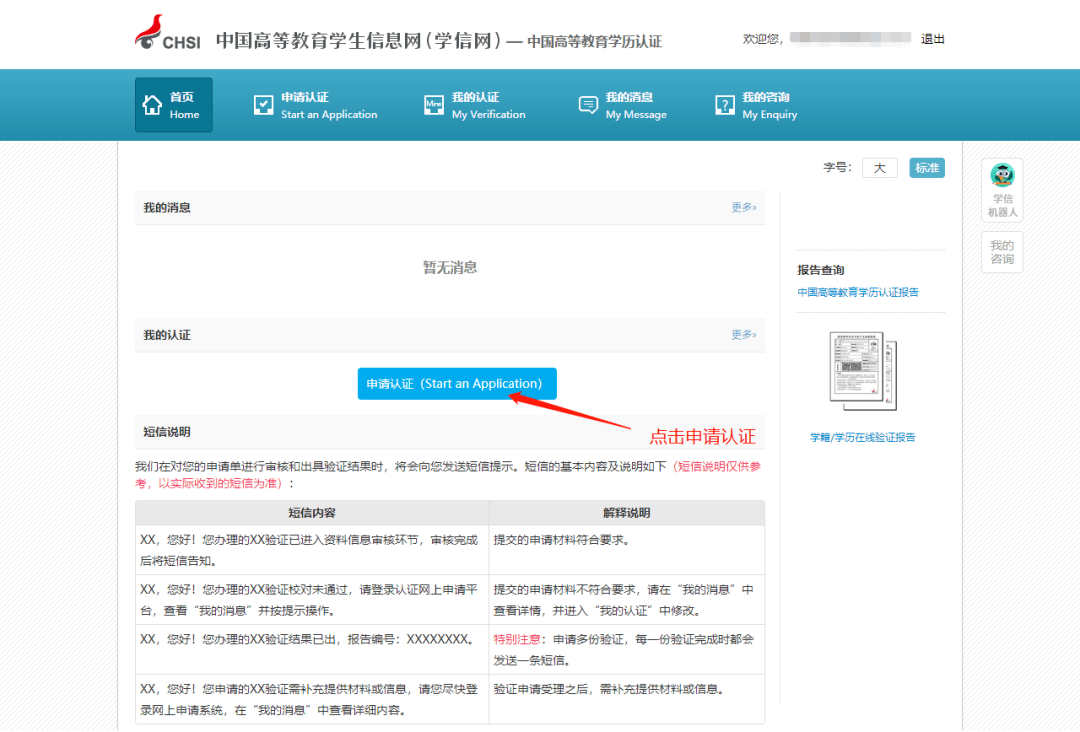Image resolution: width=1080 pixels, height=732 pixels.
Task: Click 退出 to log out
Action: [x=932, y=38]
